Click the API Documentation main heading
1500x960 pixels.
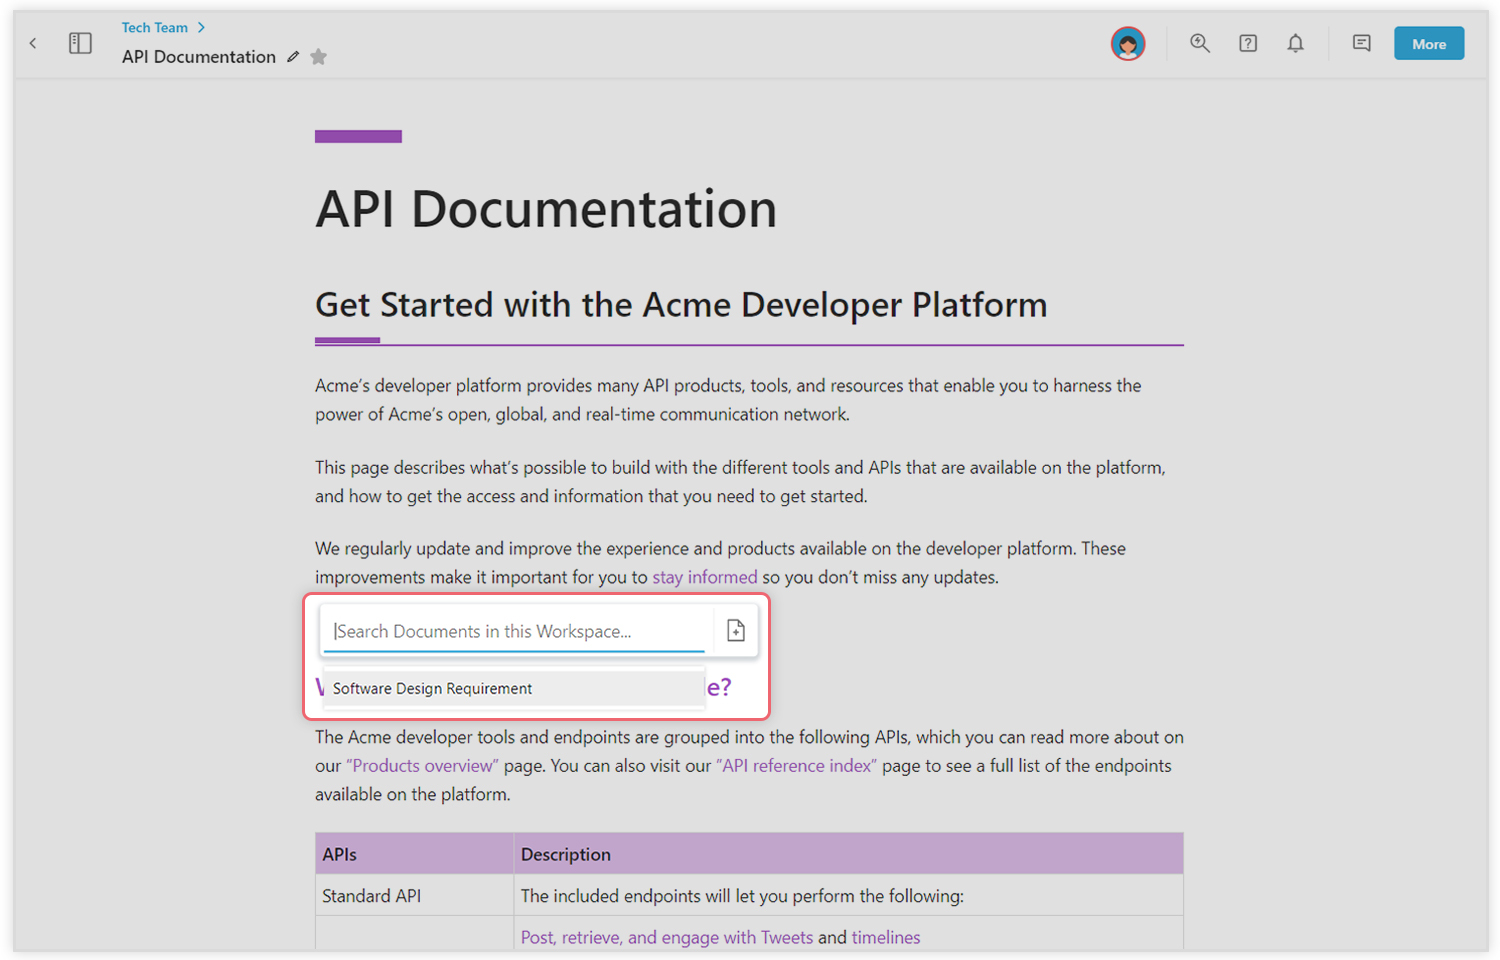pyautogui.click(x=546, y=209)
